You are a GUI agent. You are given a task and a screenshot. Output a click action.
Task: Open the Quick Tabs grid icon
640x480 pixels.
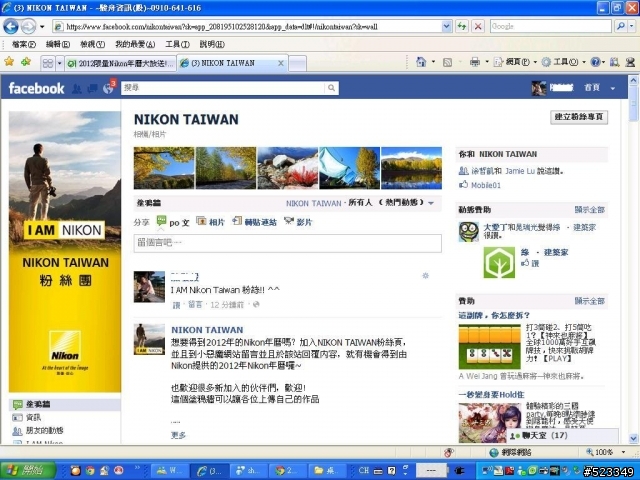pos(48,63)
